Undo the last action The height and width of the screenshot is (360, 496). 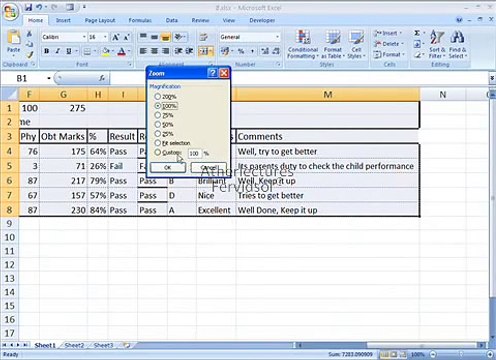pos(39,7)
